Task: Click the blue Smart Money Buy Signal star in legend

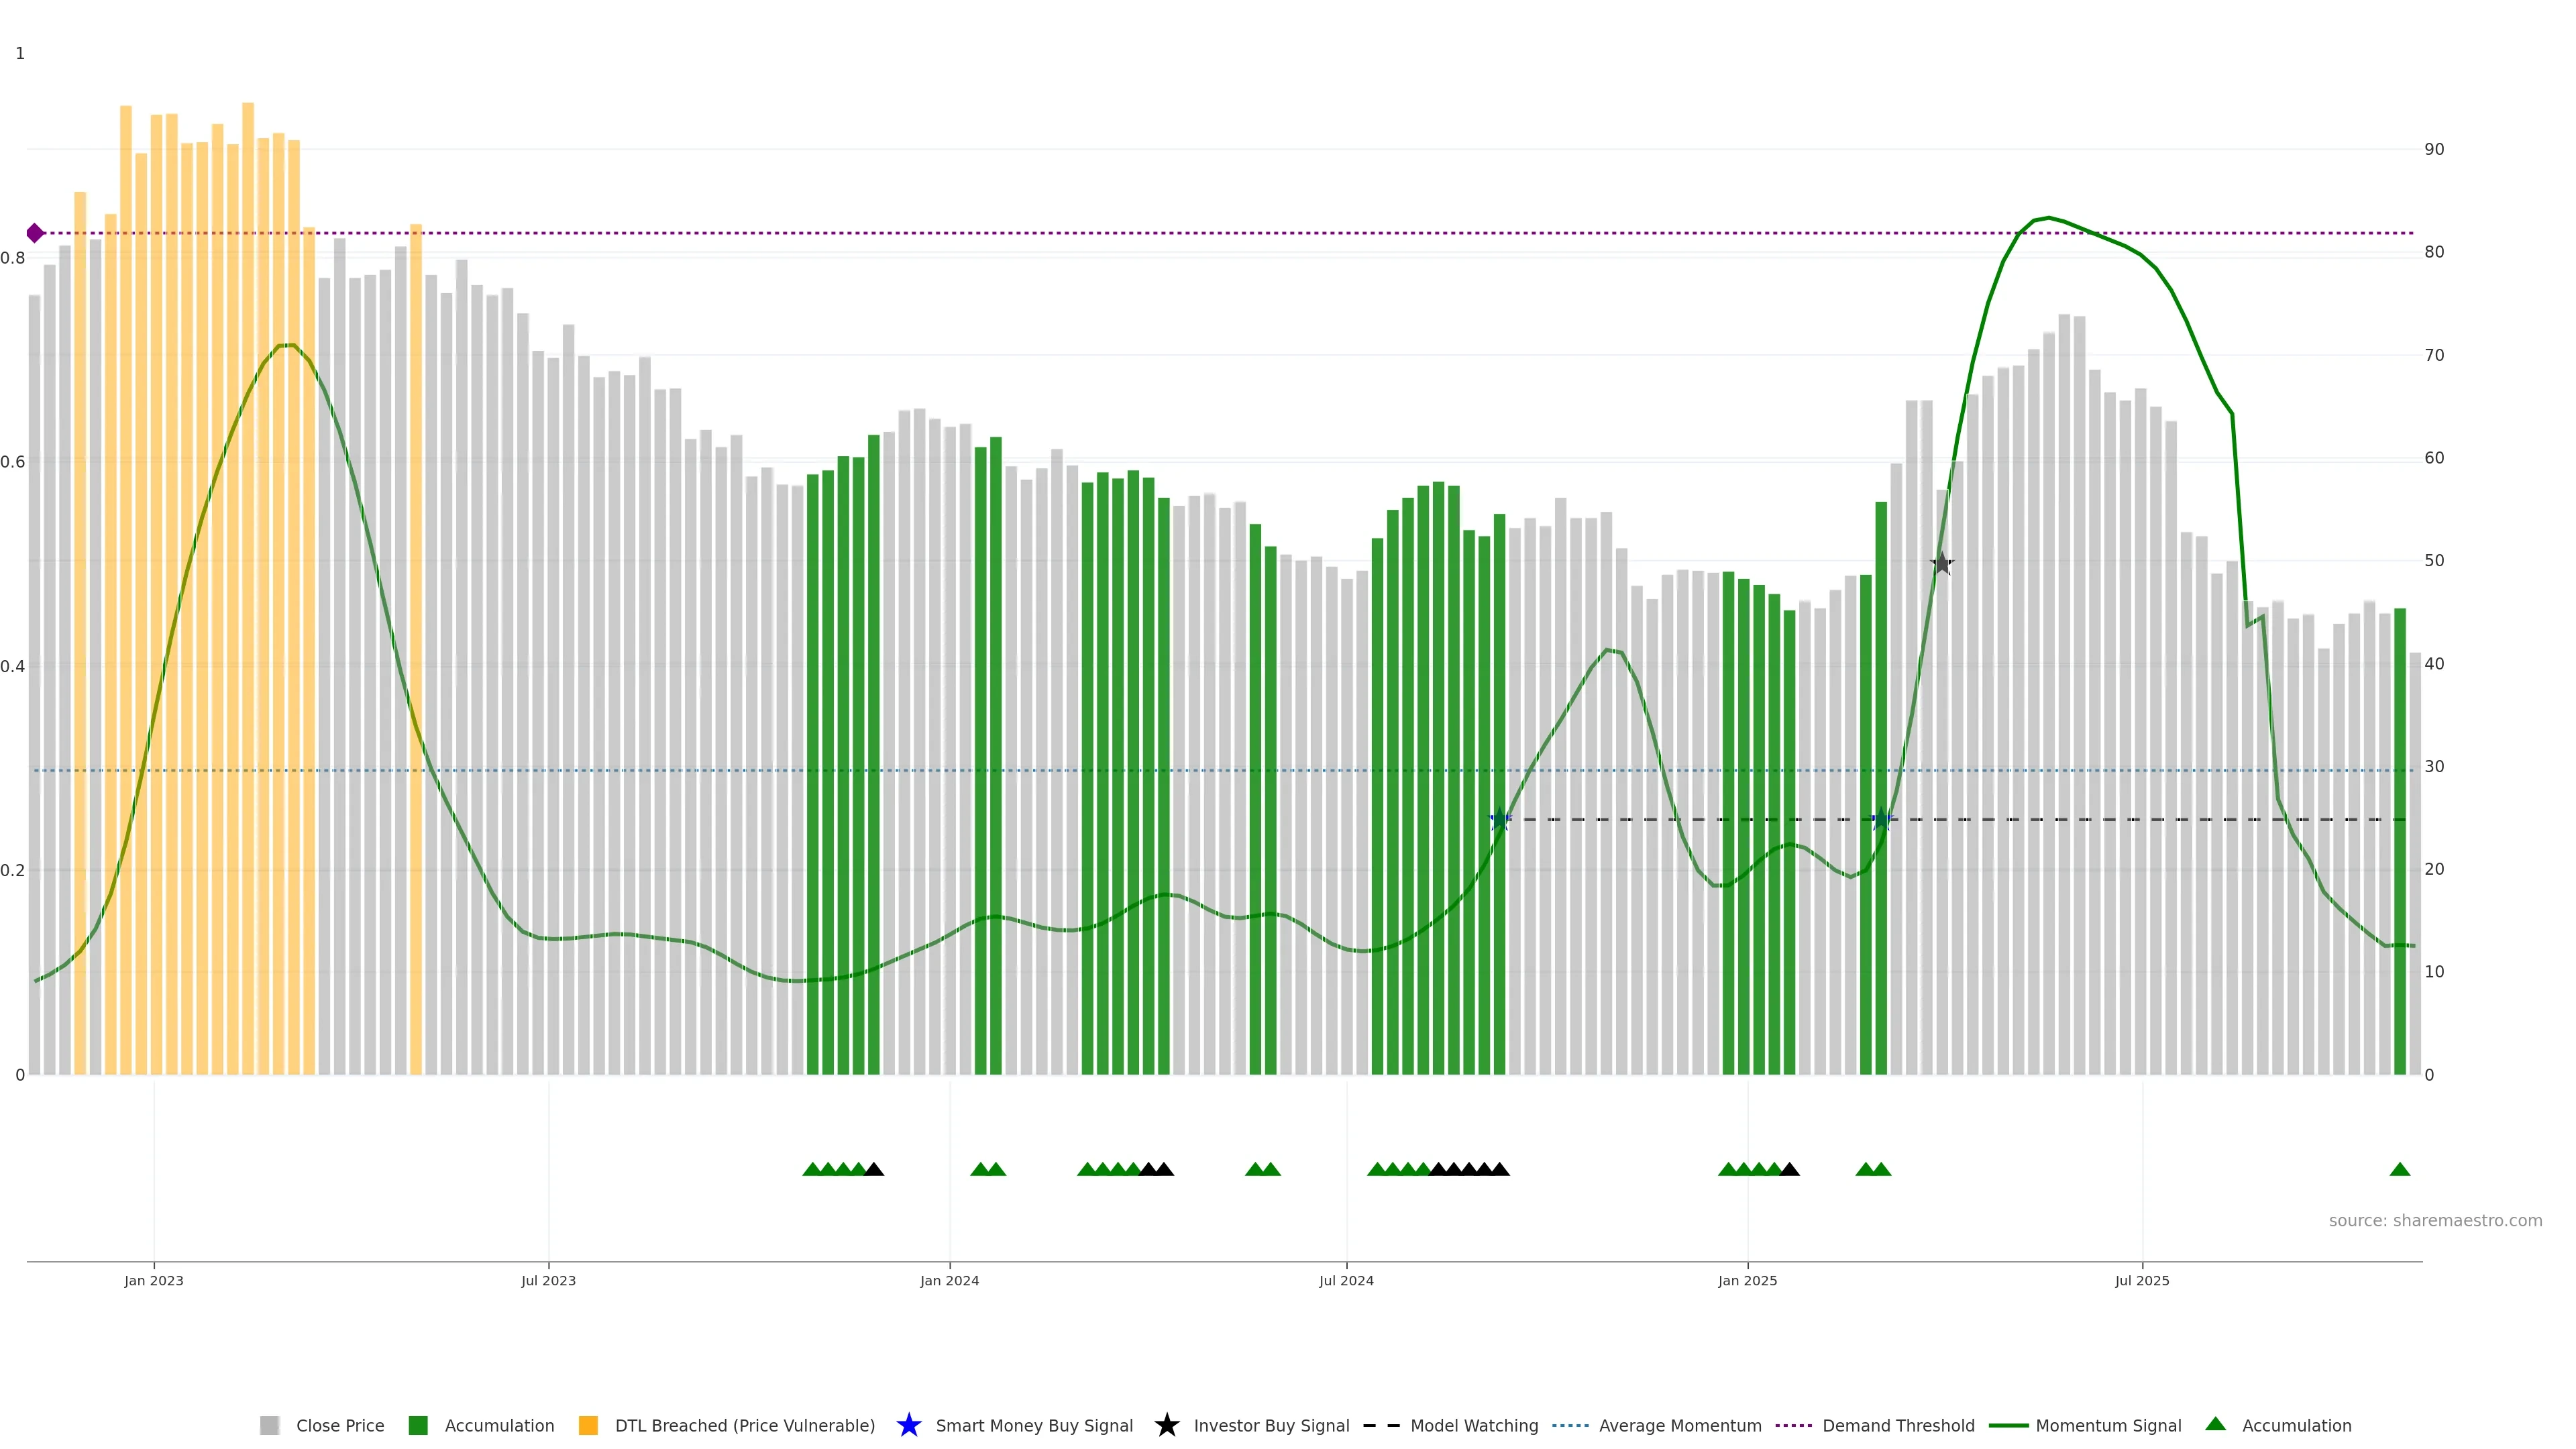Action: [x=908, y=1425]
